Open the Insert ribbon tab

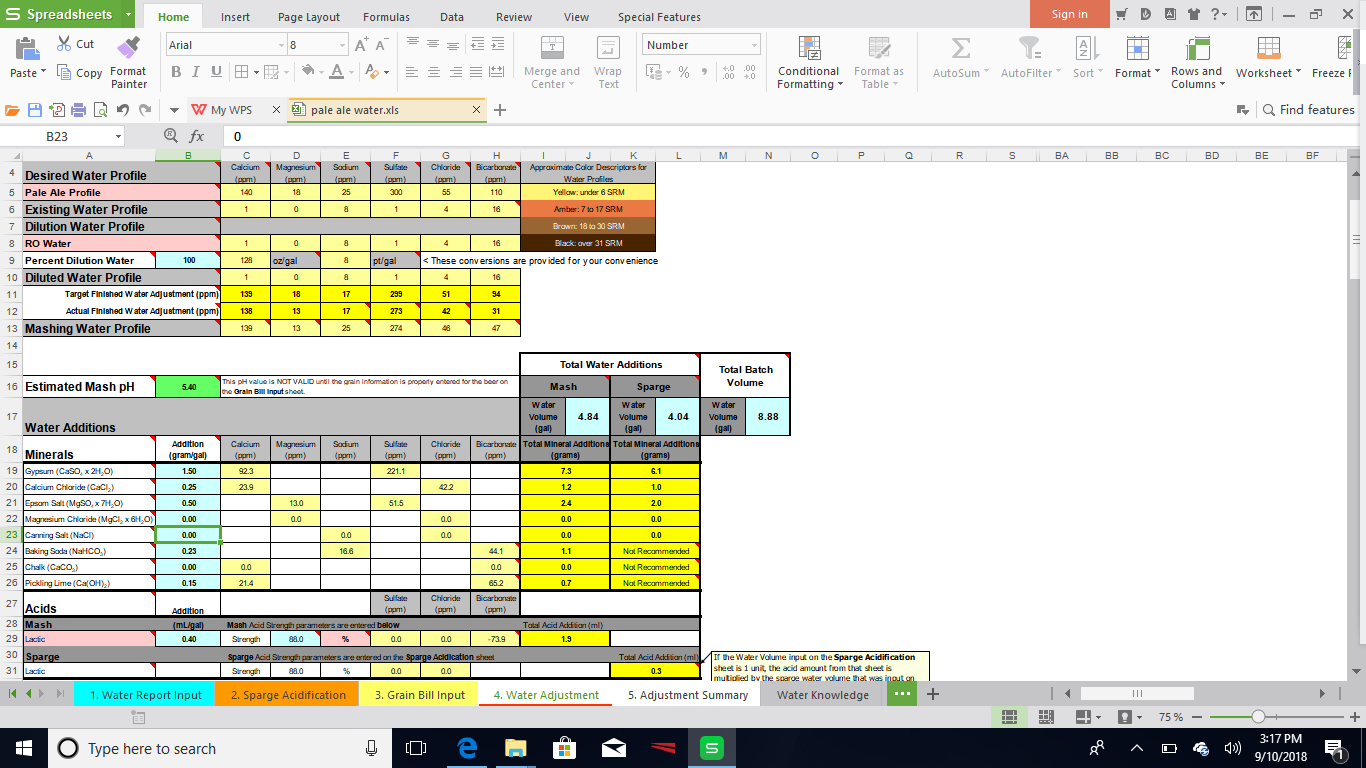(x=236, y=16)
